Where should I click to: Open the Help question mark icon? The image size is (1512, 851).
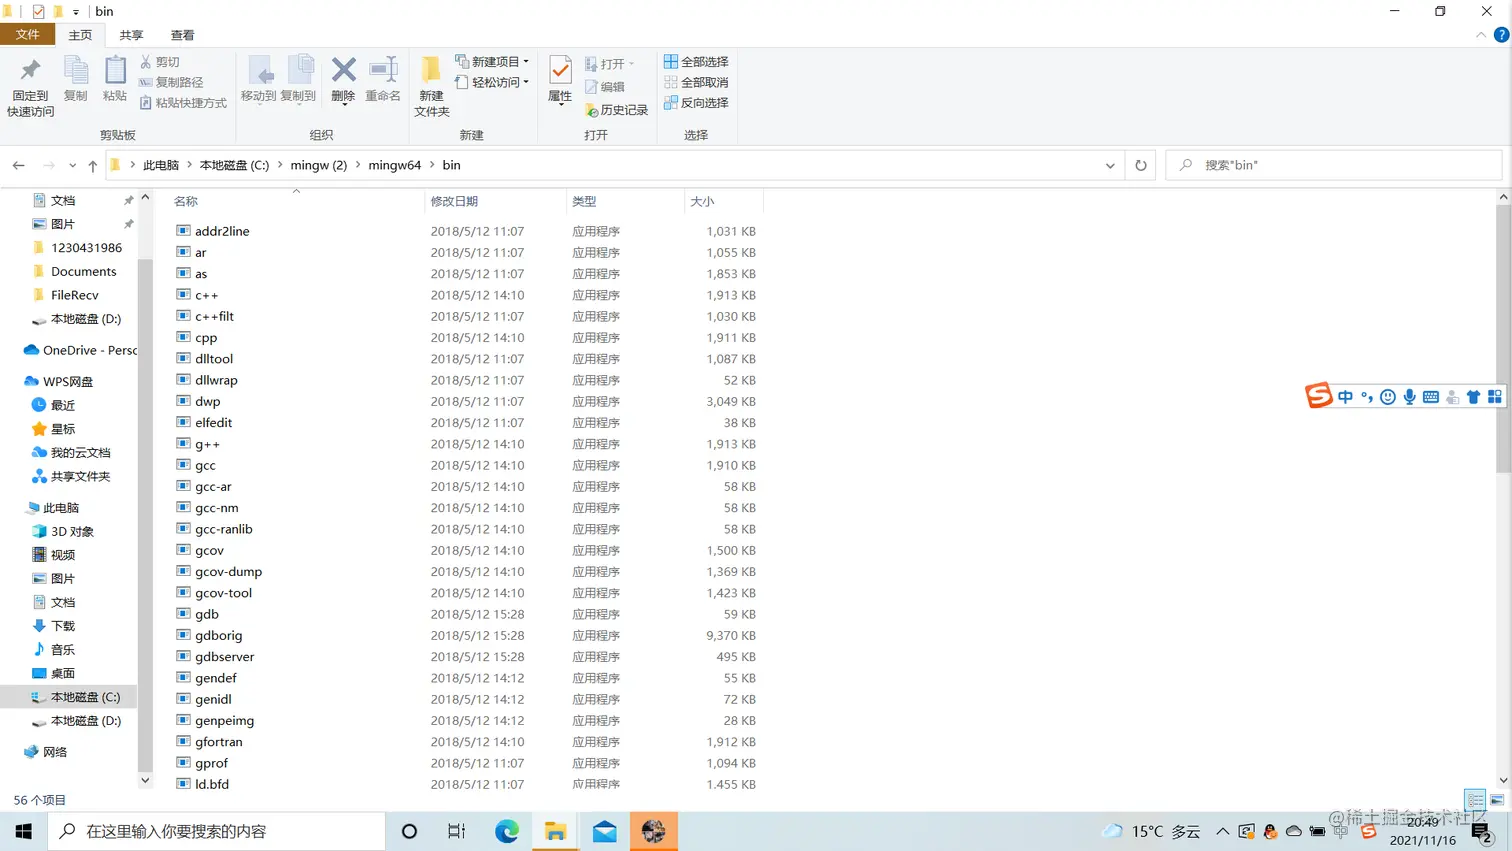[1501, 35]
